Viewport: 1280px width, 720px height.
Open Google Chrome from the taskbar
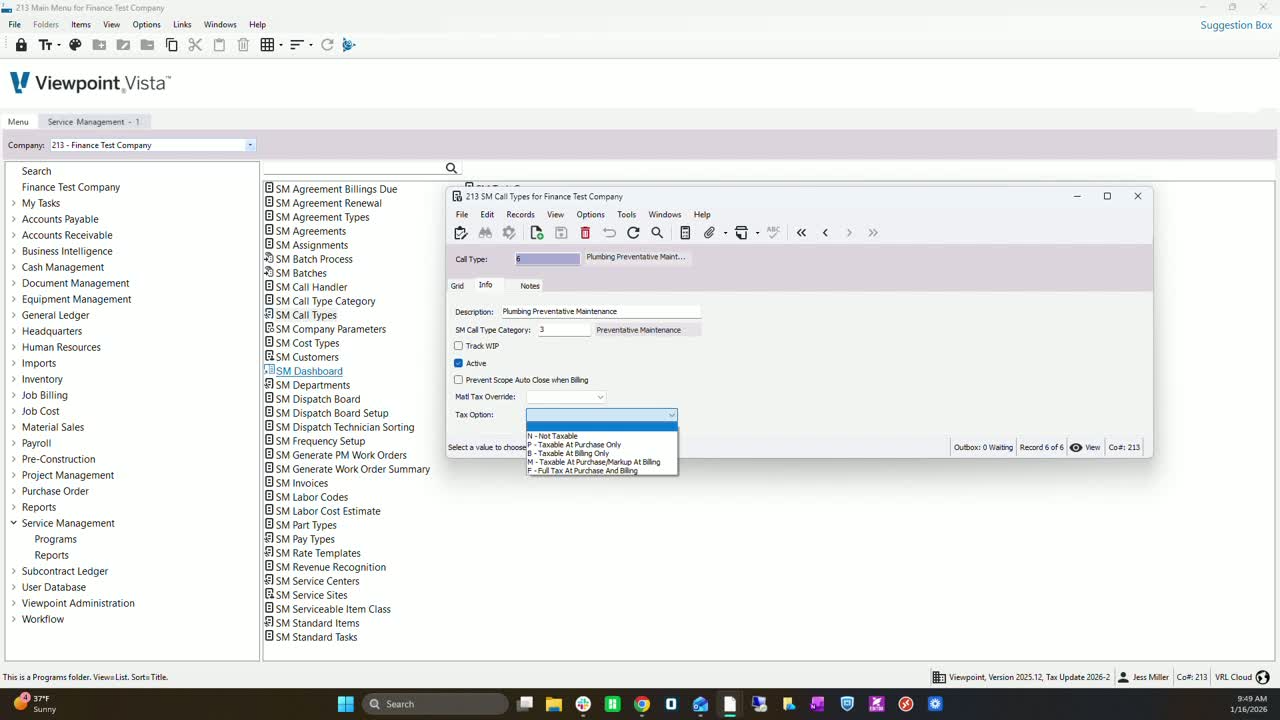pyautogui.click(x=642, y=704)
